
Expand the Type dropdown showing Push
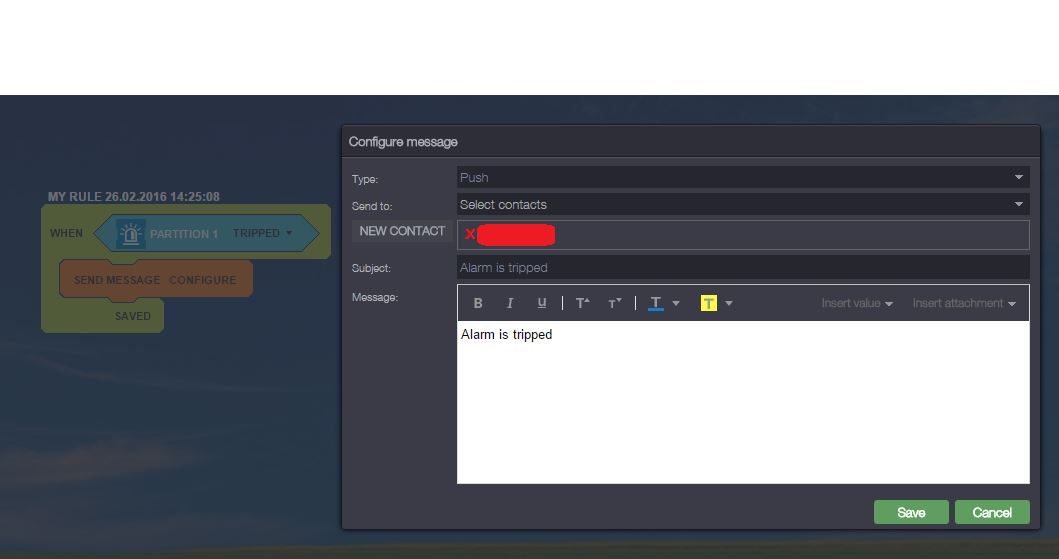1018,177
